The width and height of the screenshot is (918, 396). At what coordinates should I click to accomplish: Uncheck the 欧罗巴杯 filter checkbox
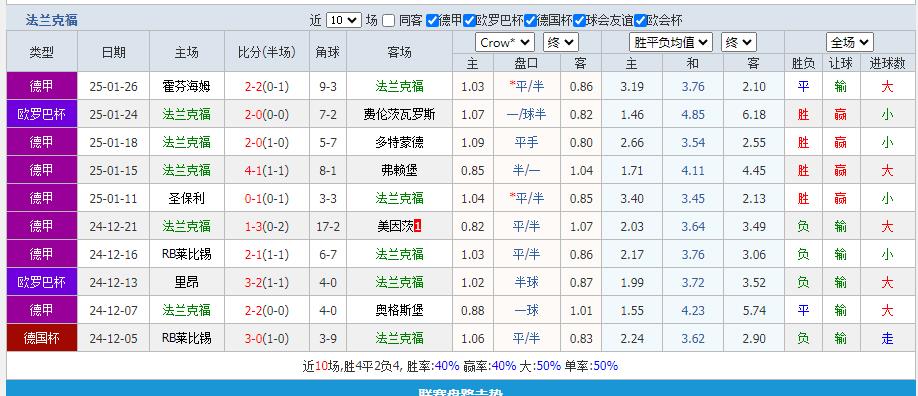tap(469, 21)
